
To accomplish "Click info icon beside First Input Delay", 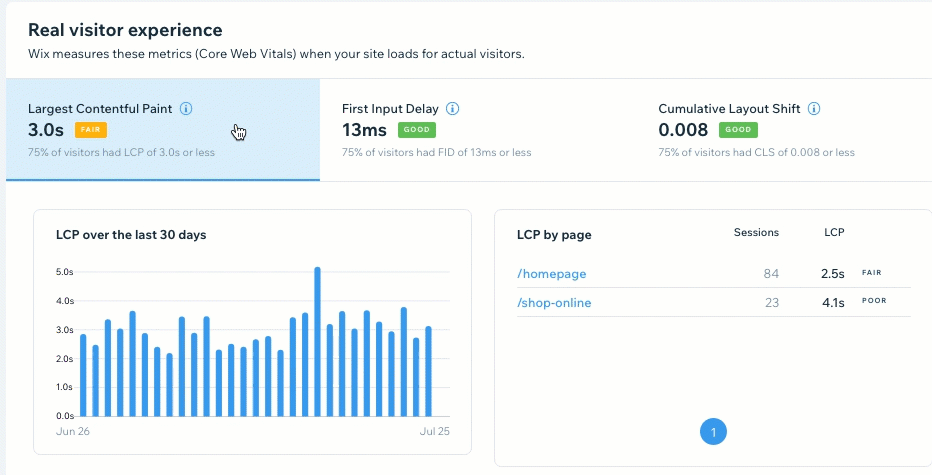I will tap(453, 108).
